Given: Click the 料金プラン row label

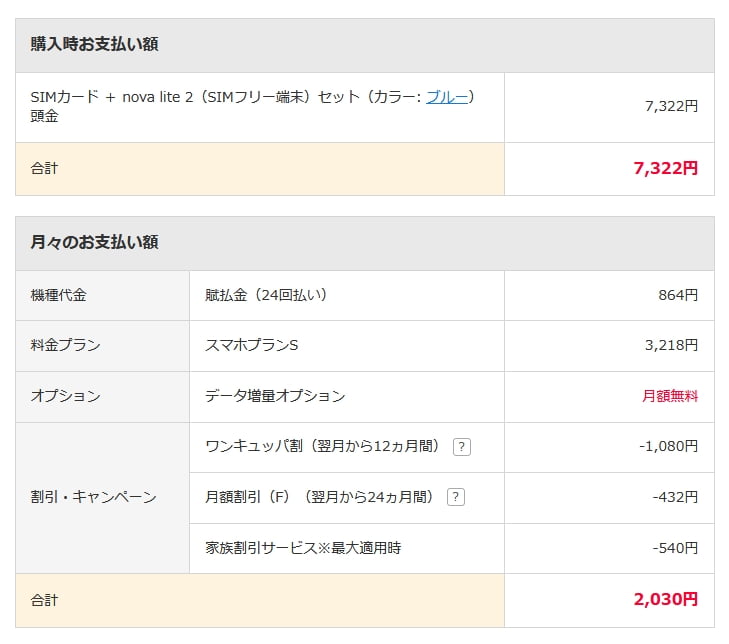Looking at the screenshot, I should [66, 345].
